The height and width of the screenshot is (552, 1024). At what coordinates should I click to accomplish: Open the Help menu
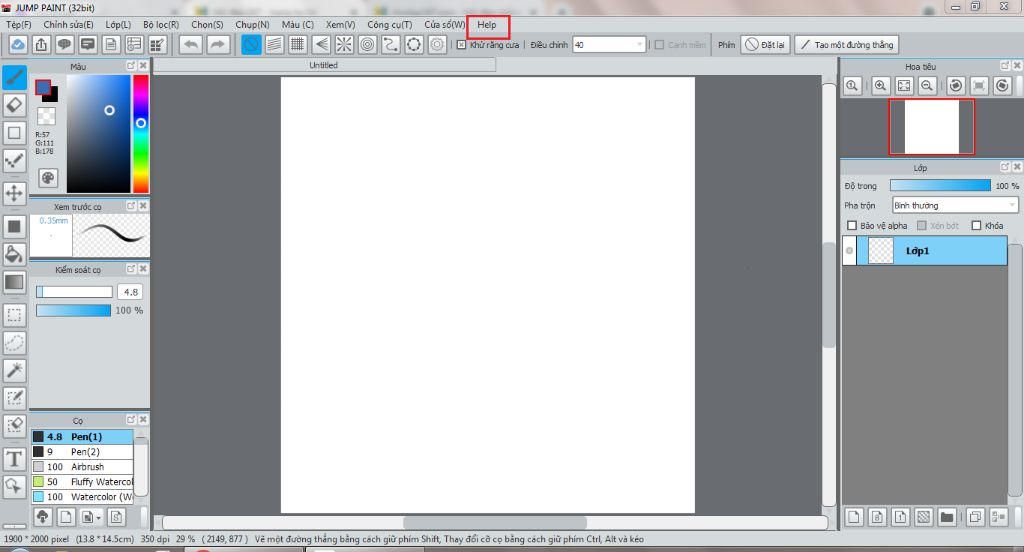[x=487, y=24]
